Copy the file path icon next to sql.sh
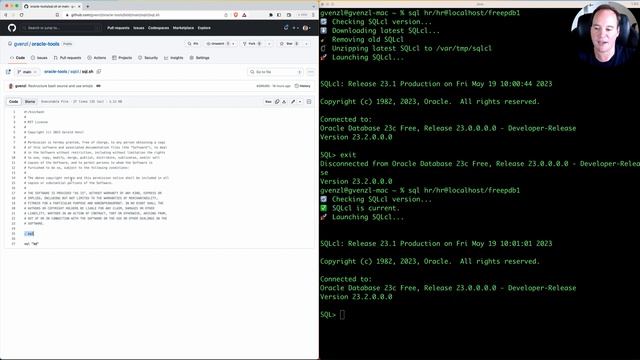 pos(99,71)
